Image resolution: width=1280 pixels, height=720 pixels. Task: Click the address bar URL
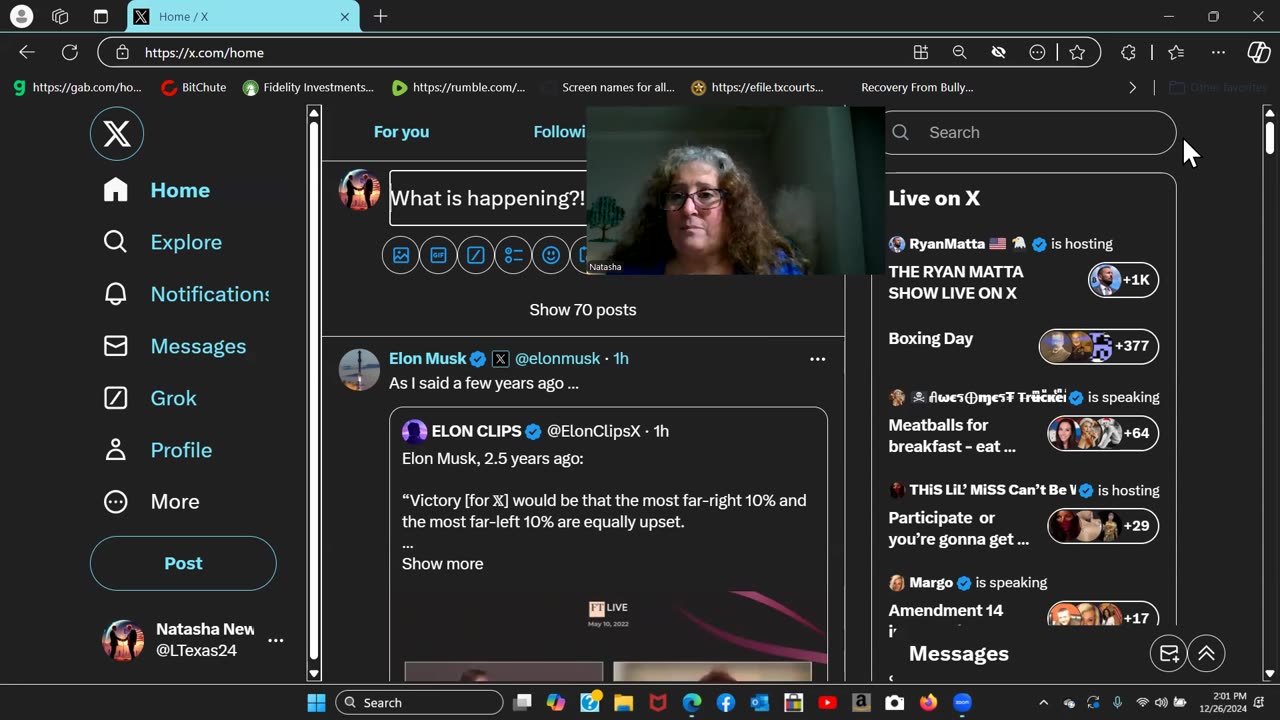204,52
